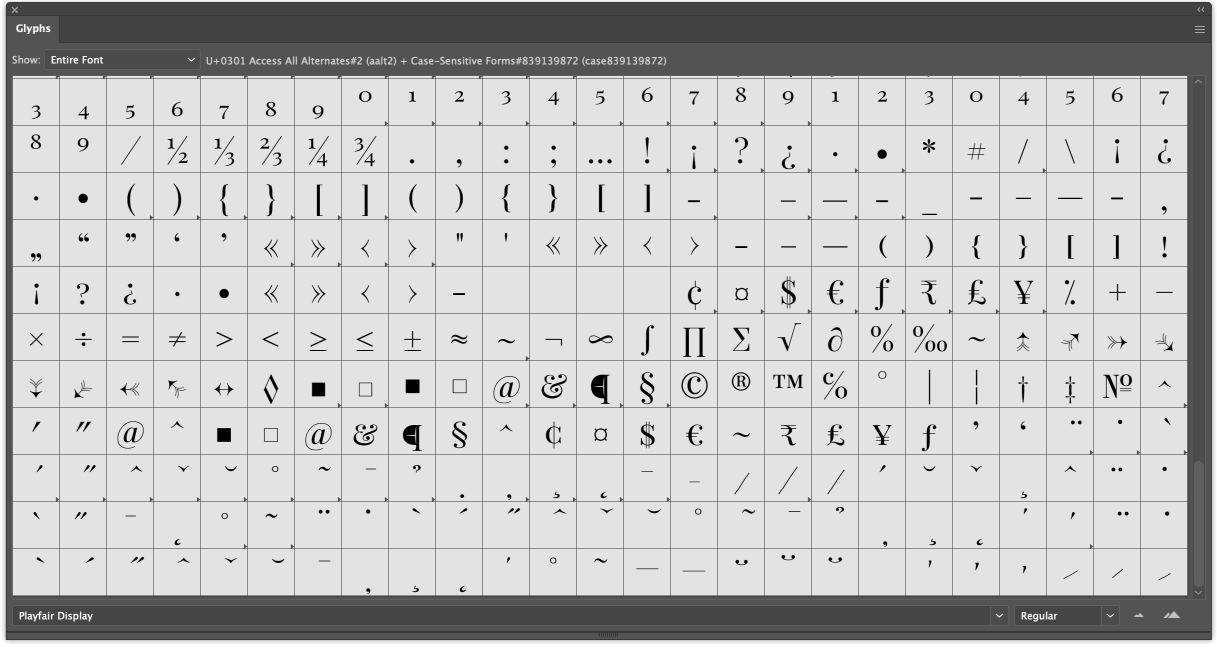Pick the summation Σ glyph
The width and height of the screenshot is (1217, 647).
coord(741,338)
